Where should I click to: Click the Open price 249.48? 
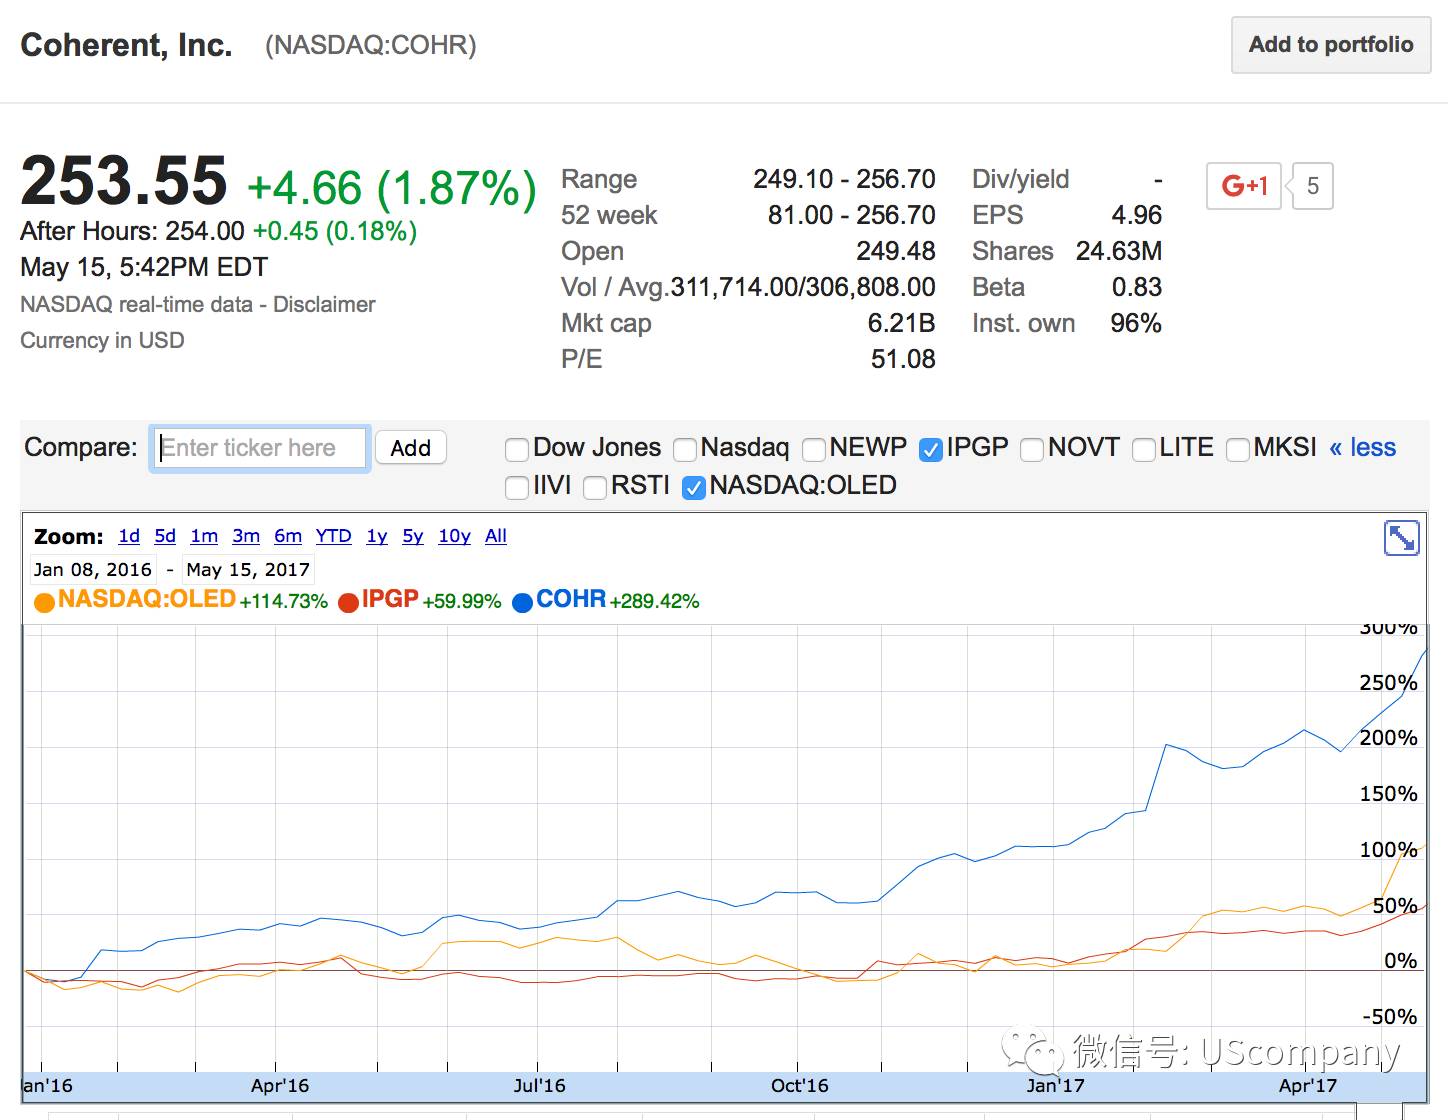point(896,251)
